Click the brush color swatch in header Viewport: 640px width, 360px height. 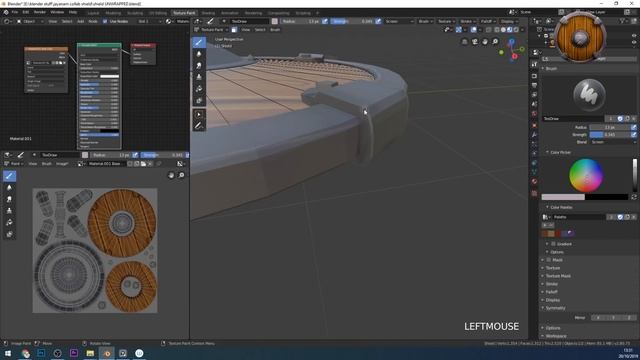pos(275,21)
